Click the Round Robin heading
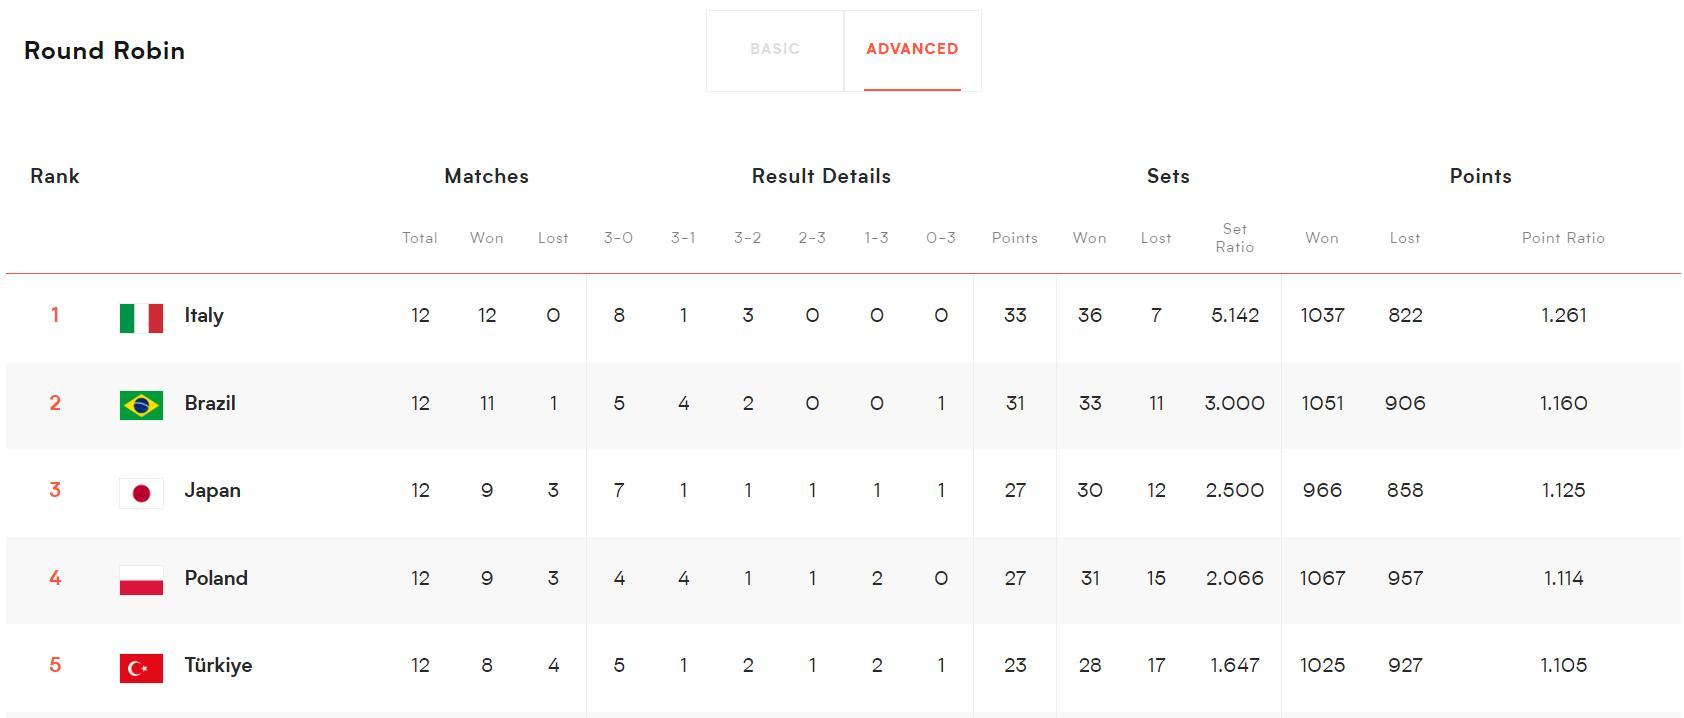 tap(104, 51)
